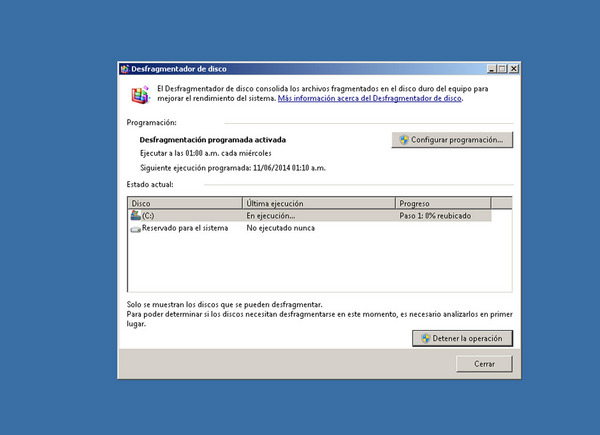The image size is (600, 435).
Task: Minimize the Desfragmentador de disco window
Action: (x=492, y=69)
